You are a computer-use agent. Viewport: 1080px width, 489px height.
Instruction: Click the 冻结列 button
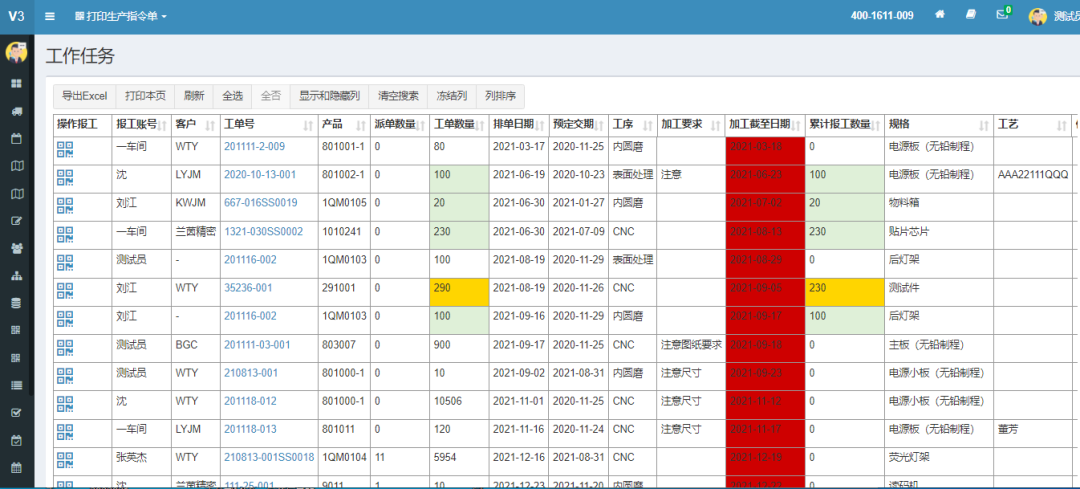click(x=452, y=96)
